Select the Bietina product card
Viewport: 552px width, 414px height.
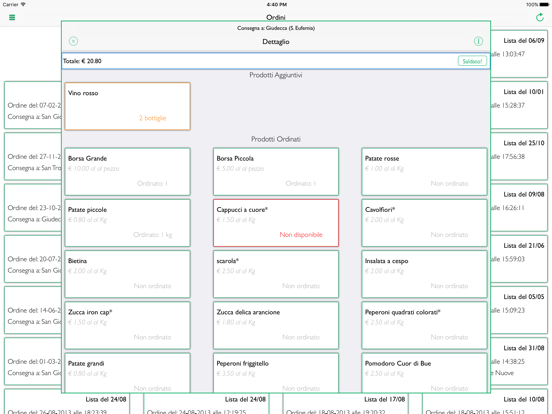pyautogui.click(x=127, y=274)
